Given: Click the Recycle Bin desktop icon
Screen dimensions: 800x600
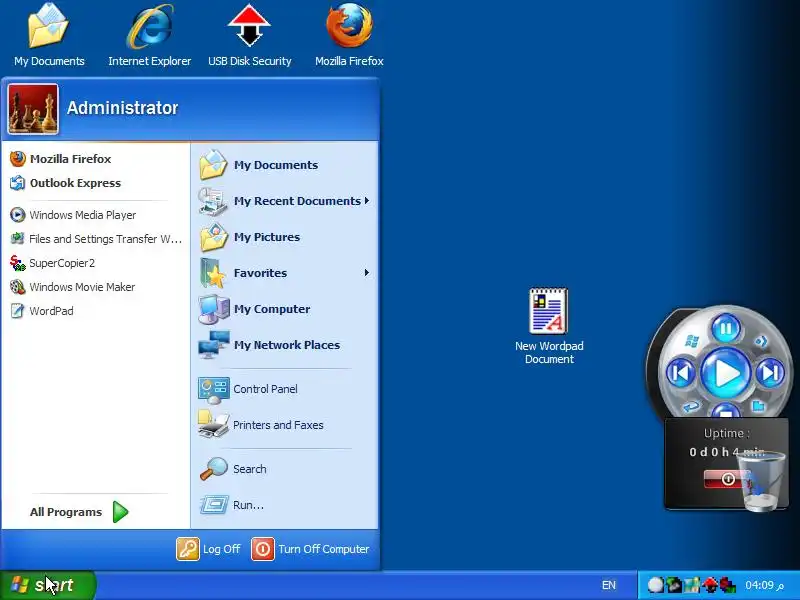Looking at the screenshot, I should pos(762,482).
